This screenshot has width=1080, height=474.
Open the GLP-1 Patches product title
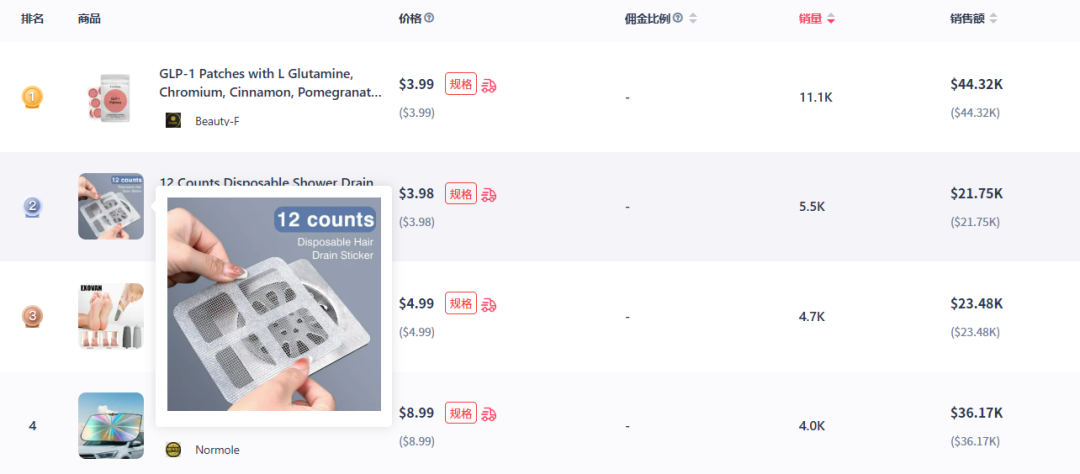[270, 83]
